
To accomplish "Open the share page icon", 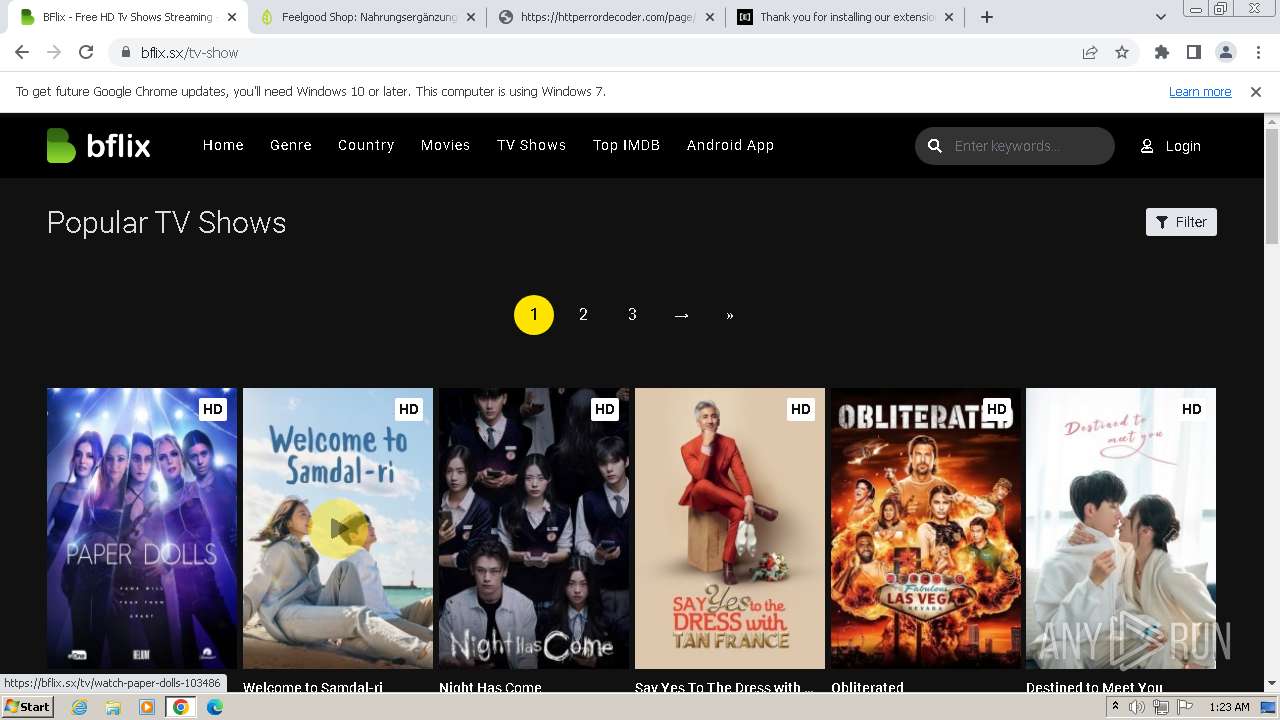I will pos(1090,52).
